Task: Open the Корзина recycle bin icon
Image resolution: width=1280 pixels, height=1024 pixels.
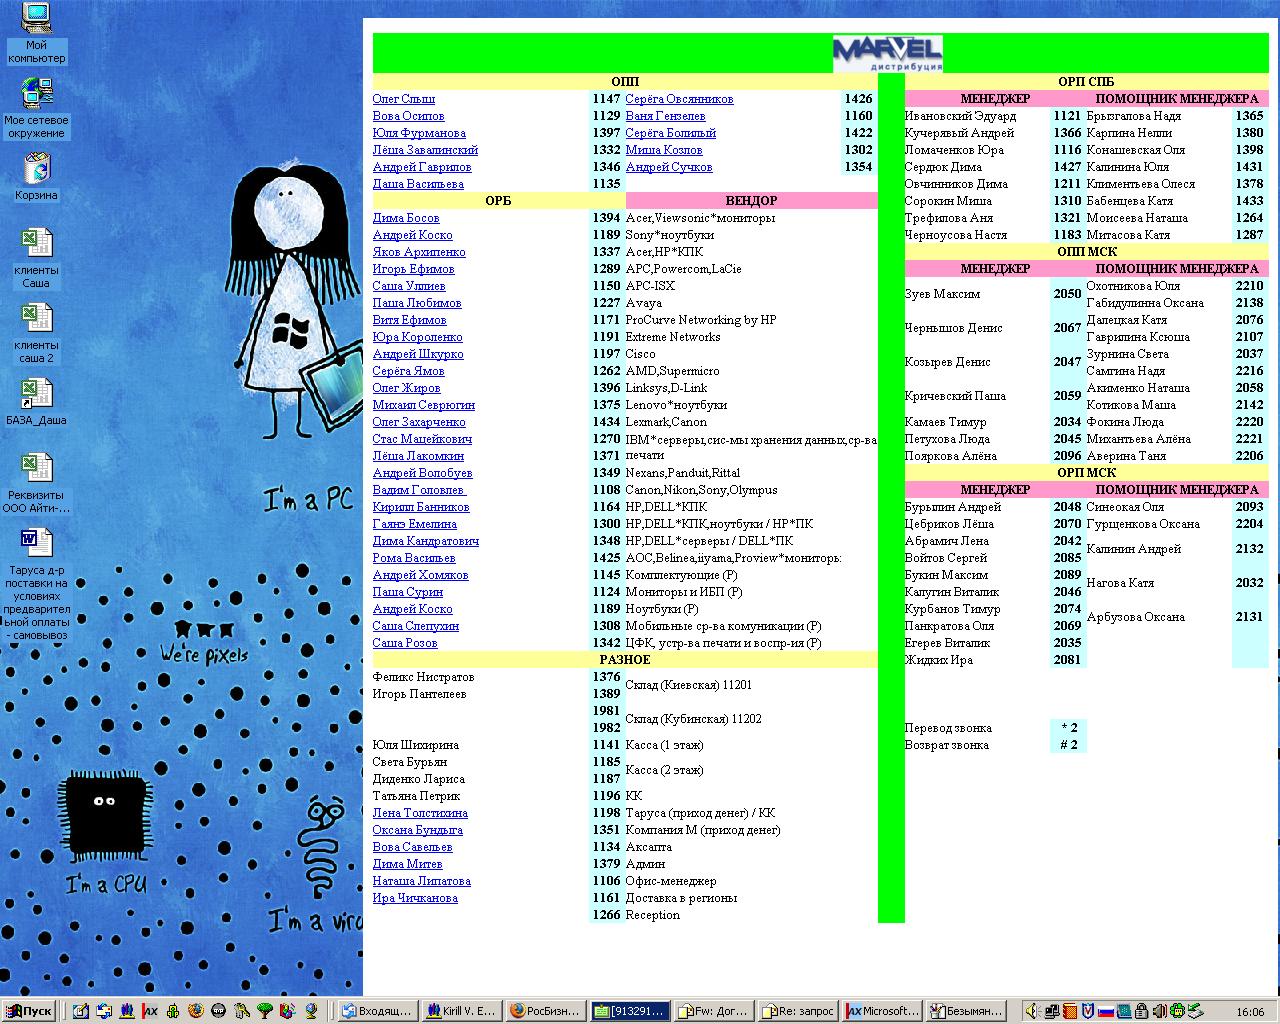Action: (36, 169)
